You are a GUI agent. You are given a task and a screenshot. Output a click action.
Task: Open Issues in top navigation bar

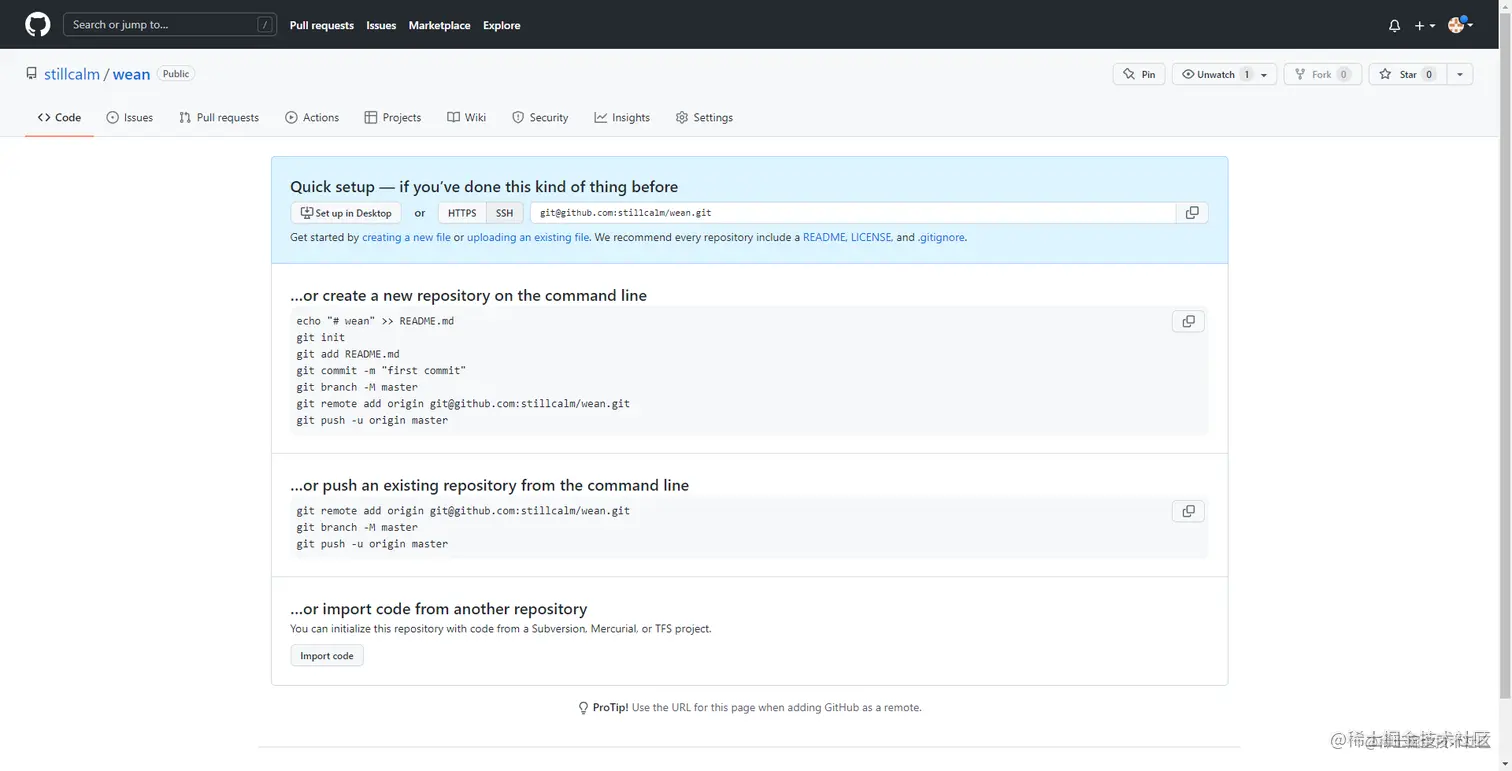(x=381, y=25)
